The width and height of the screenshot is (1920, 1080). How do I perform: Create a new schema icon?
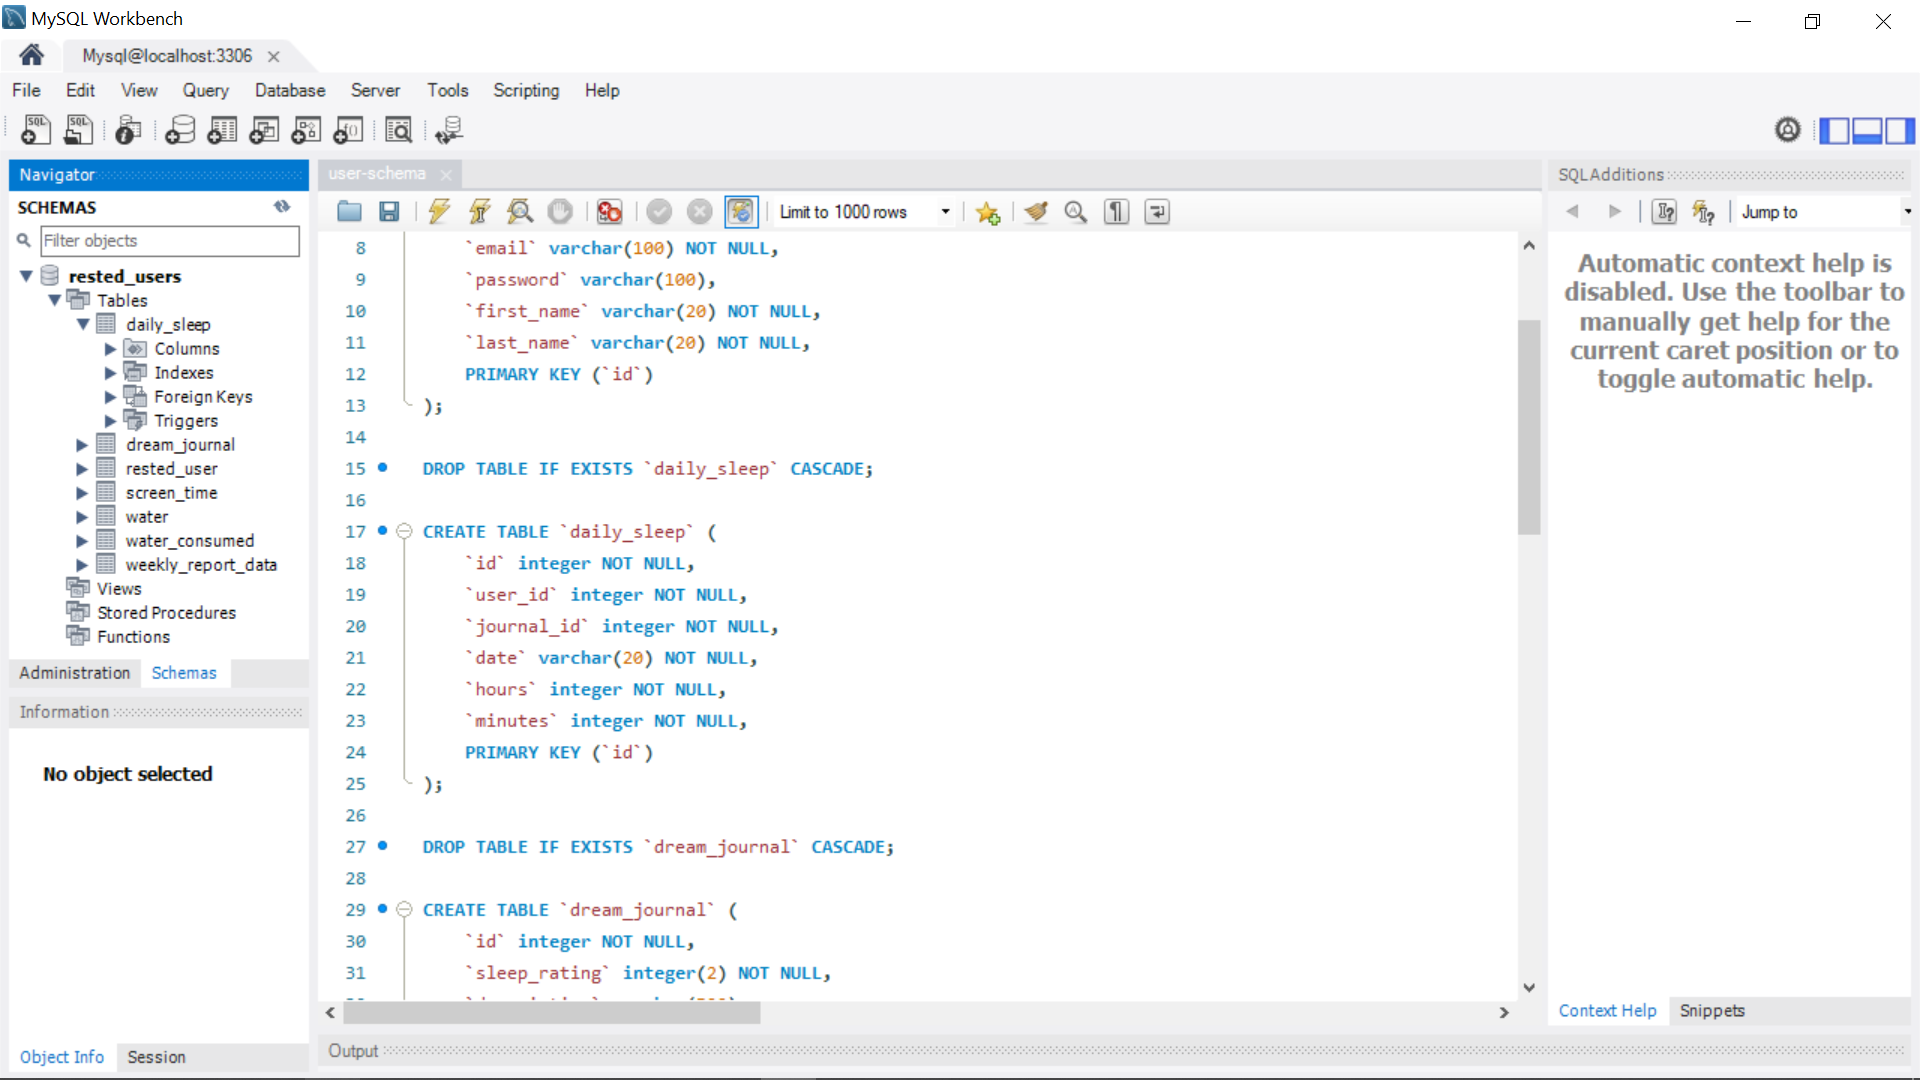pos(180,130)
